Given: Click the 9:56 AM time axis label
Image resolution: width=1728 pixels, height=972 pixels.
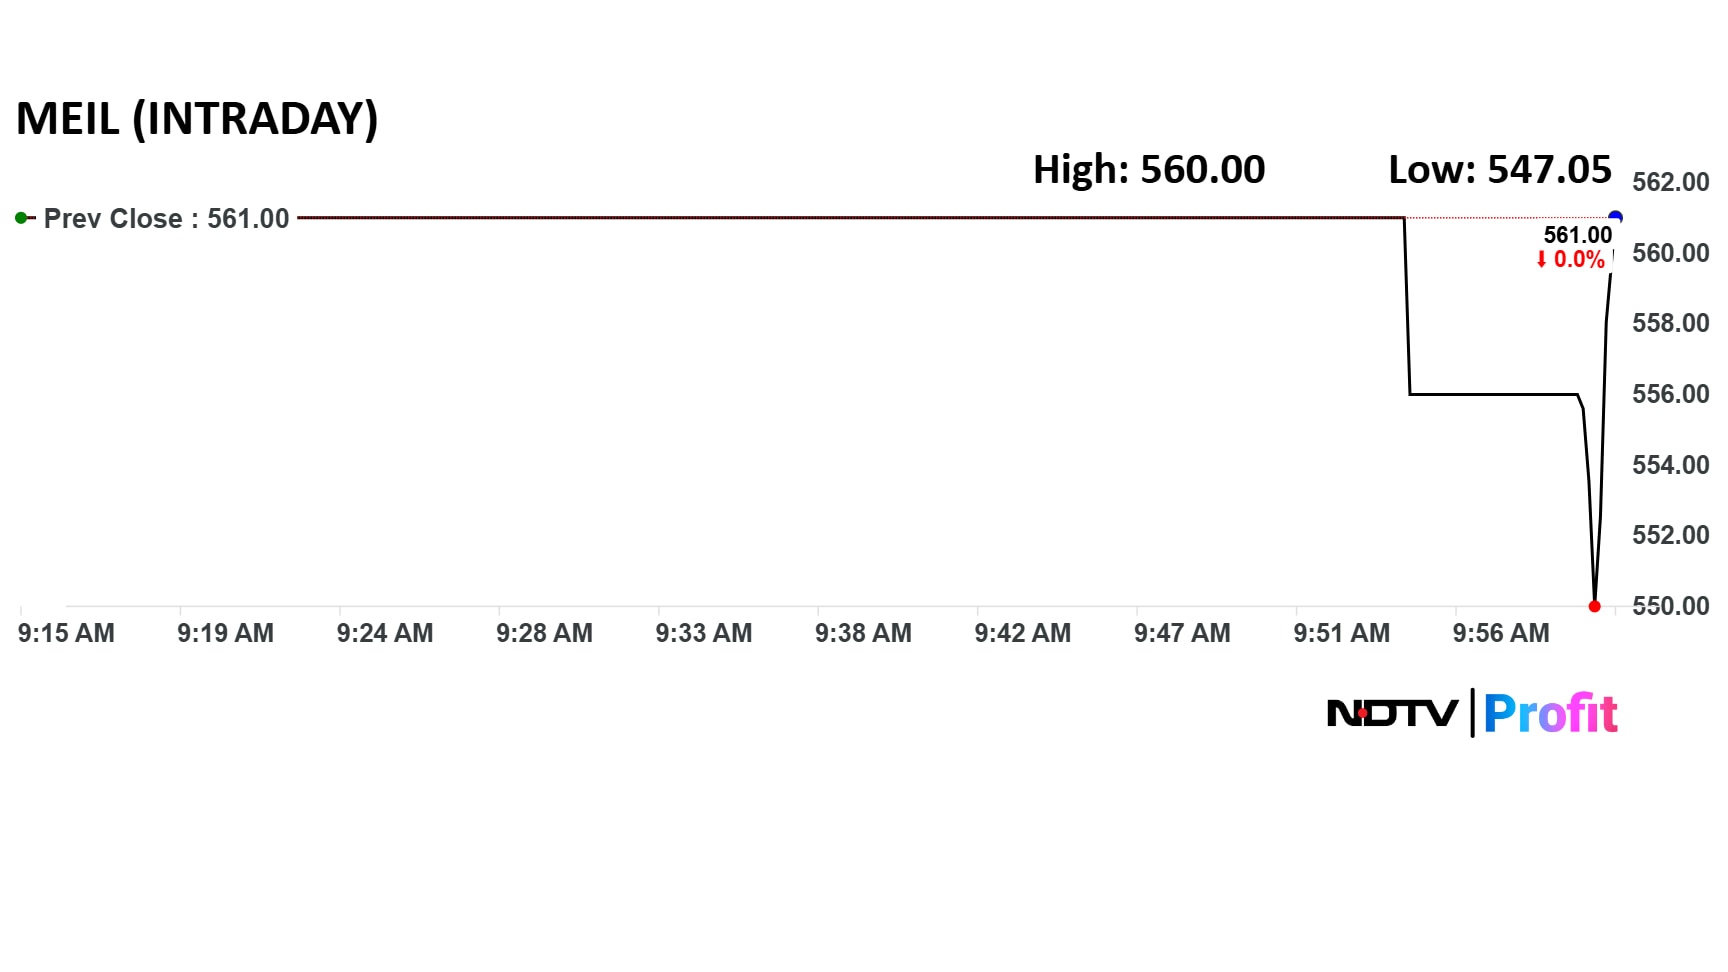Looking at the screenshot, I should 1501,633.
